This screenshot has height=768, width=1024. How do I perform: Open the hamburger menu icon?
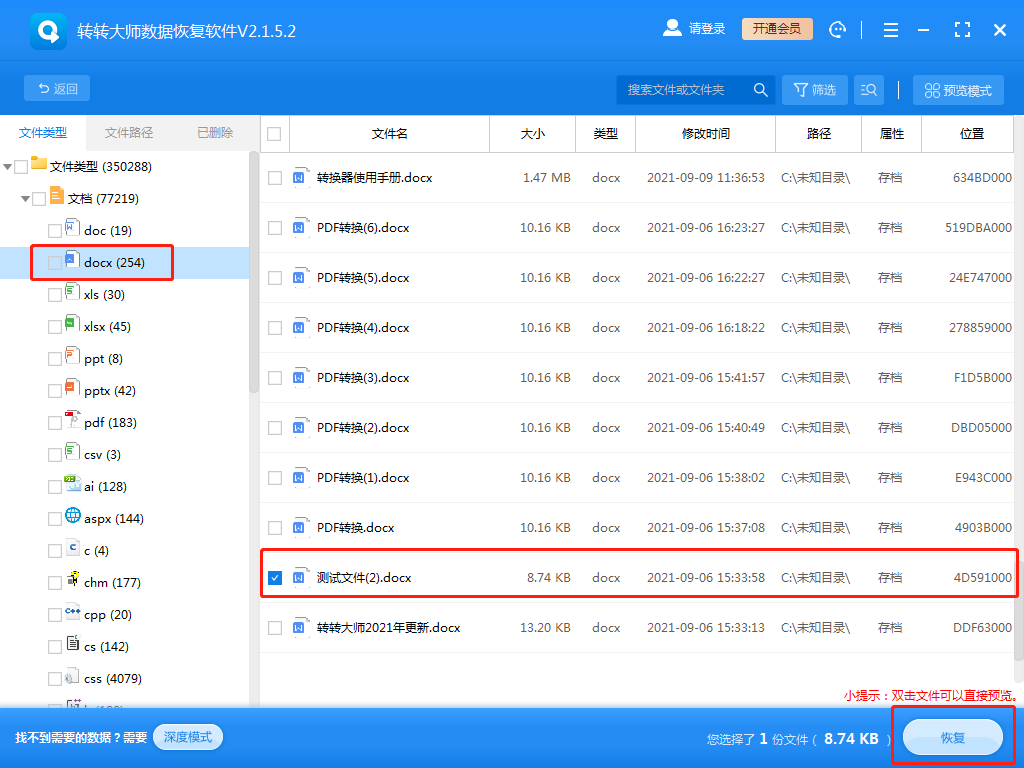click(x=891, y=29)
